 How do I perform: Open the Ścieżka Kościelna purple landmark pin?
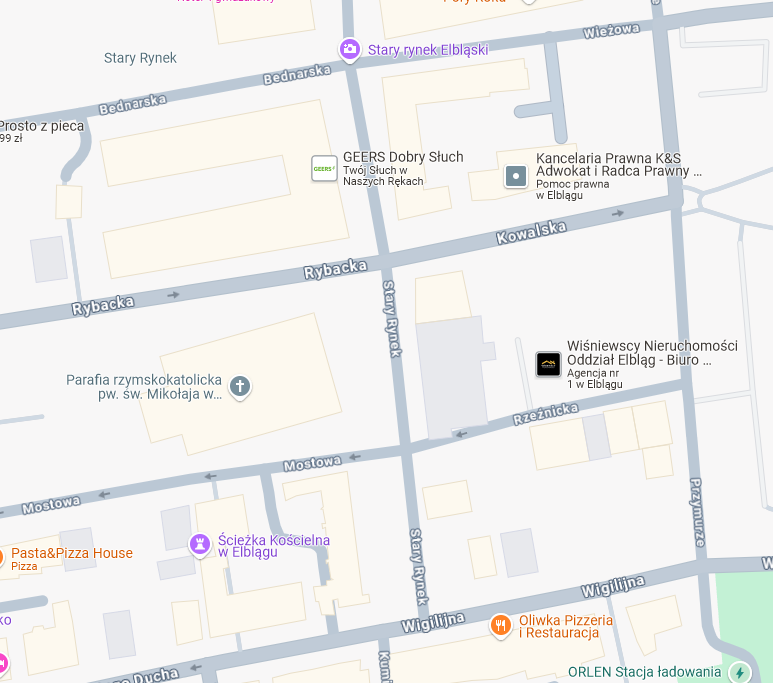(x=200, y=545)
